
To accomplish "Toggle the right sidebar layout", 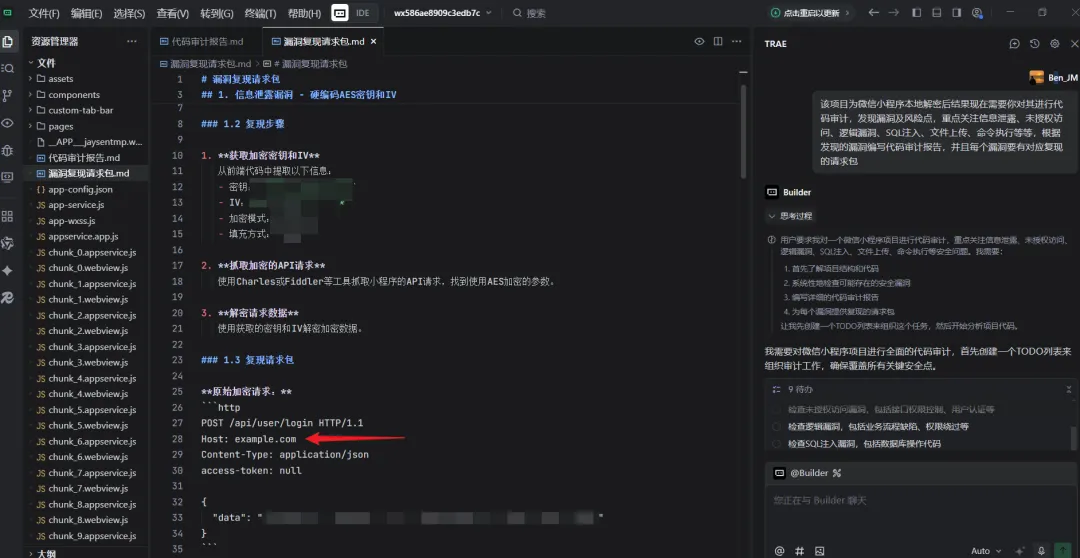I will point(957,12).
